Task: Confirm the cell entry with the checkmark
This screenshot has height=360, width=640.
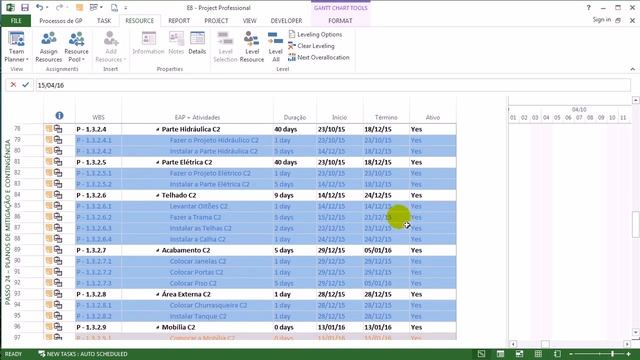Action: [25, 84]
